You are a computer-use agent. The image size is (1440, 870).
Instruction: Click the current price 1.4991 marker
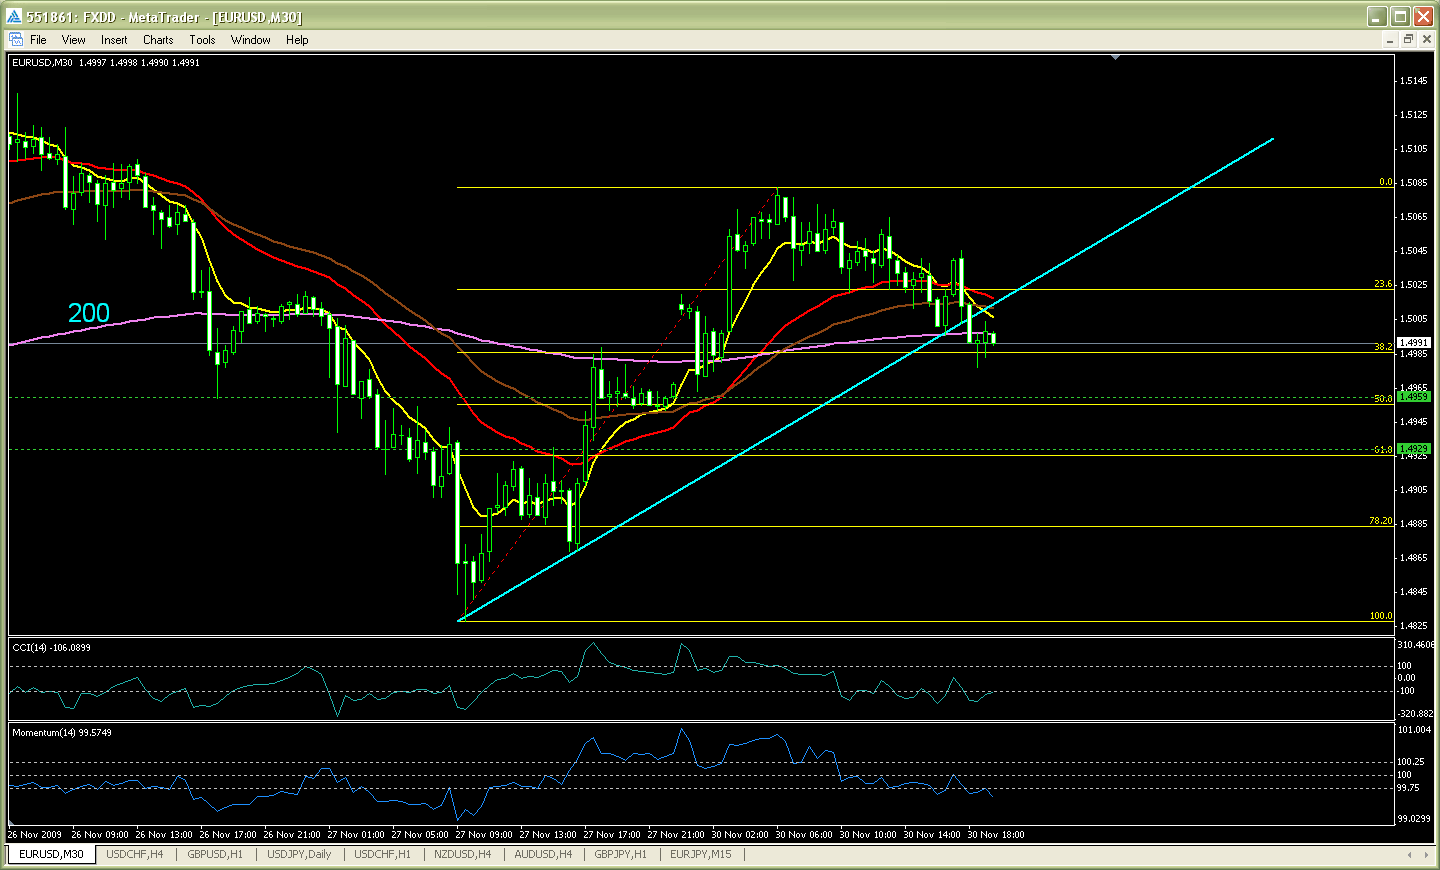[x=1414, y=342]
